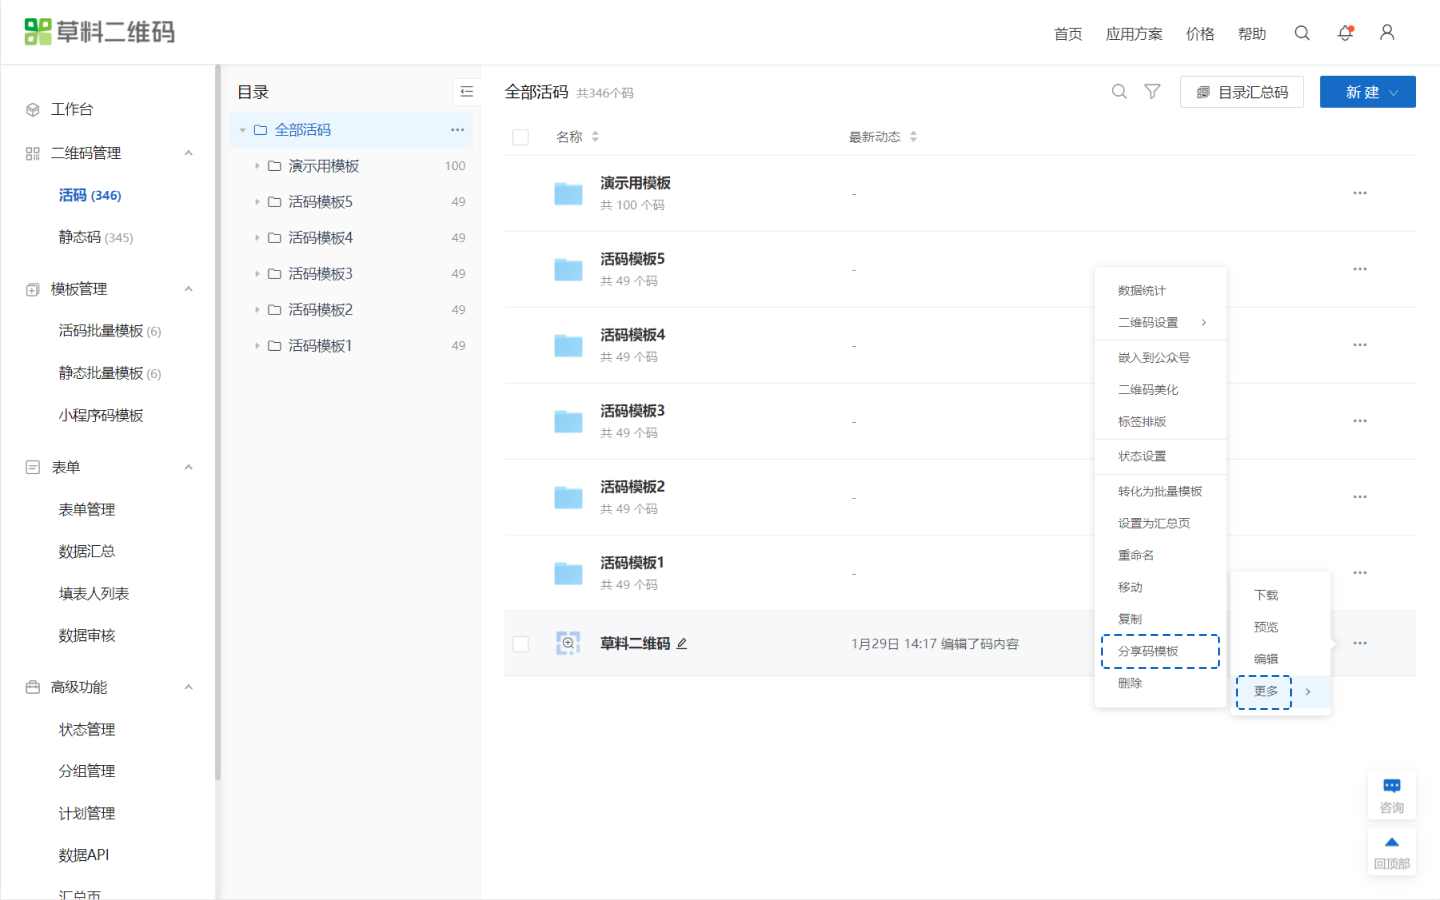Open the 咨询 chat widget
1440x900 pixels.
point(1391,795)
